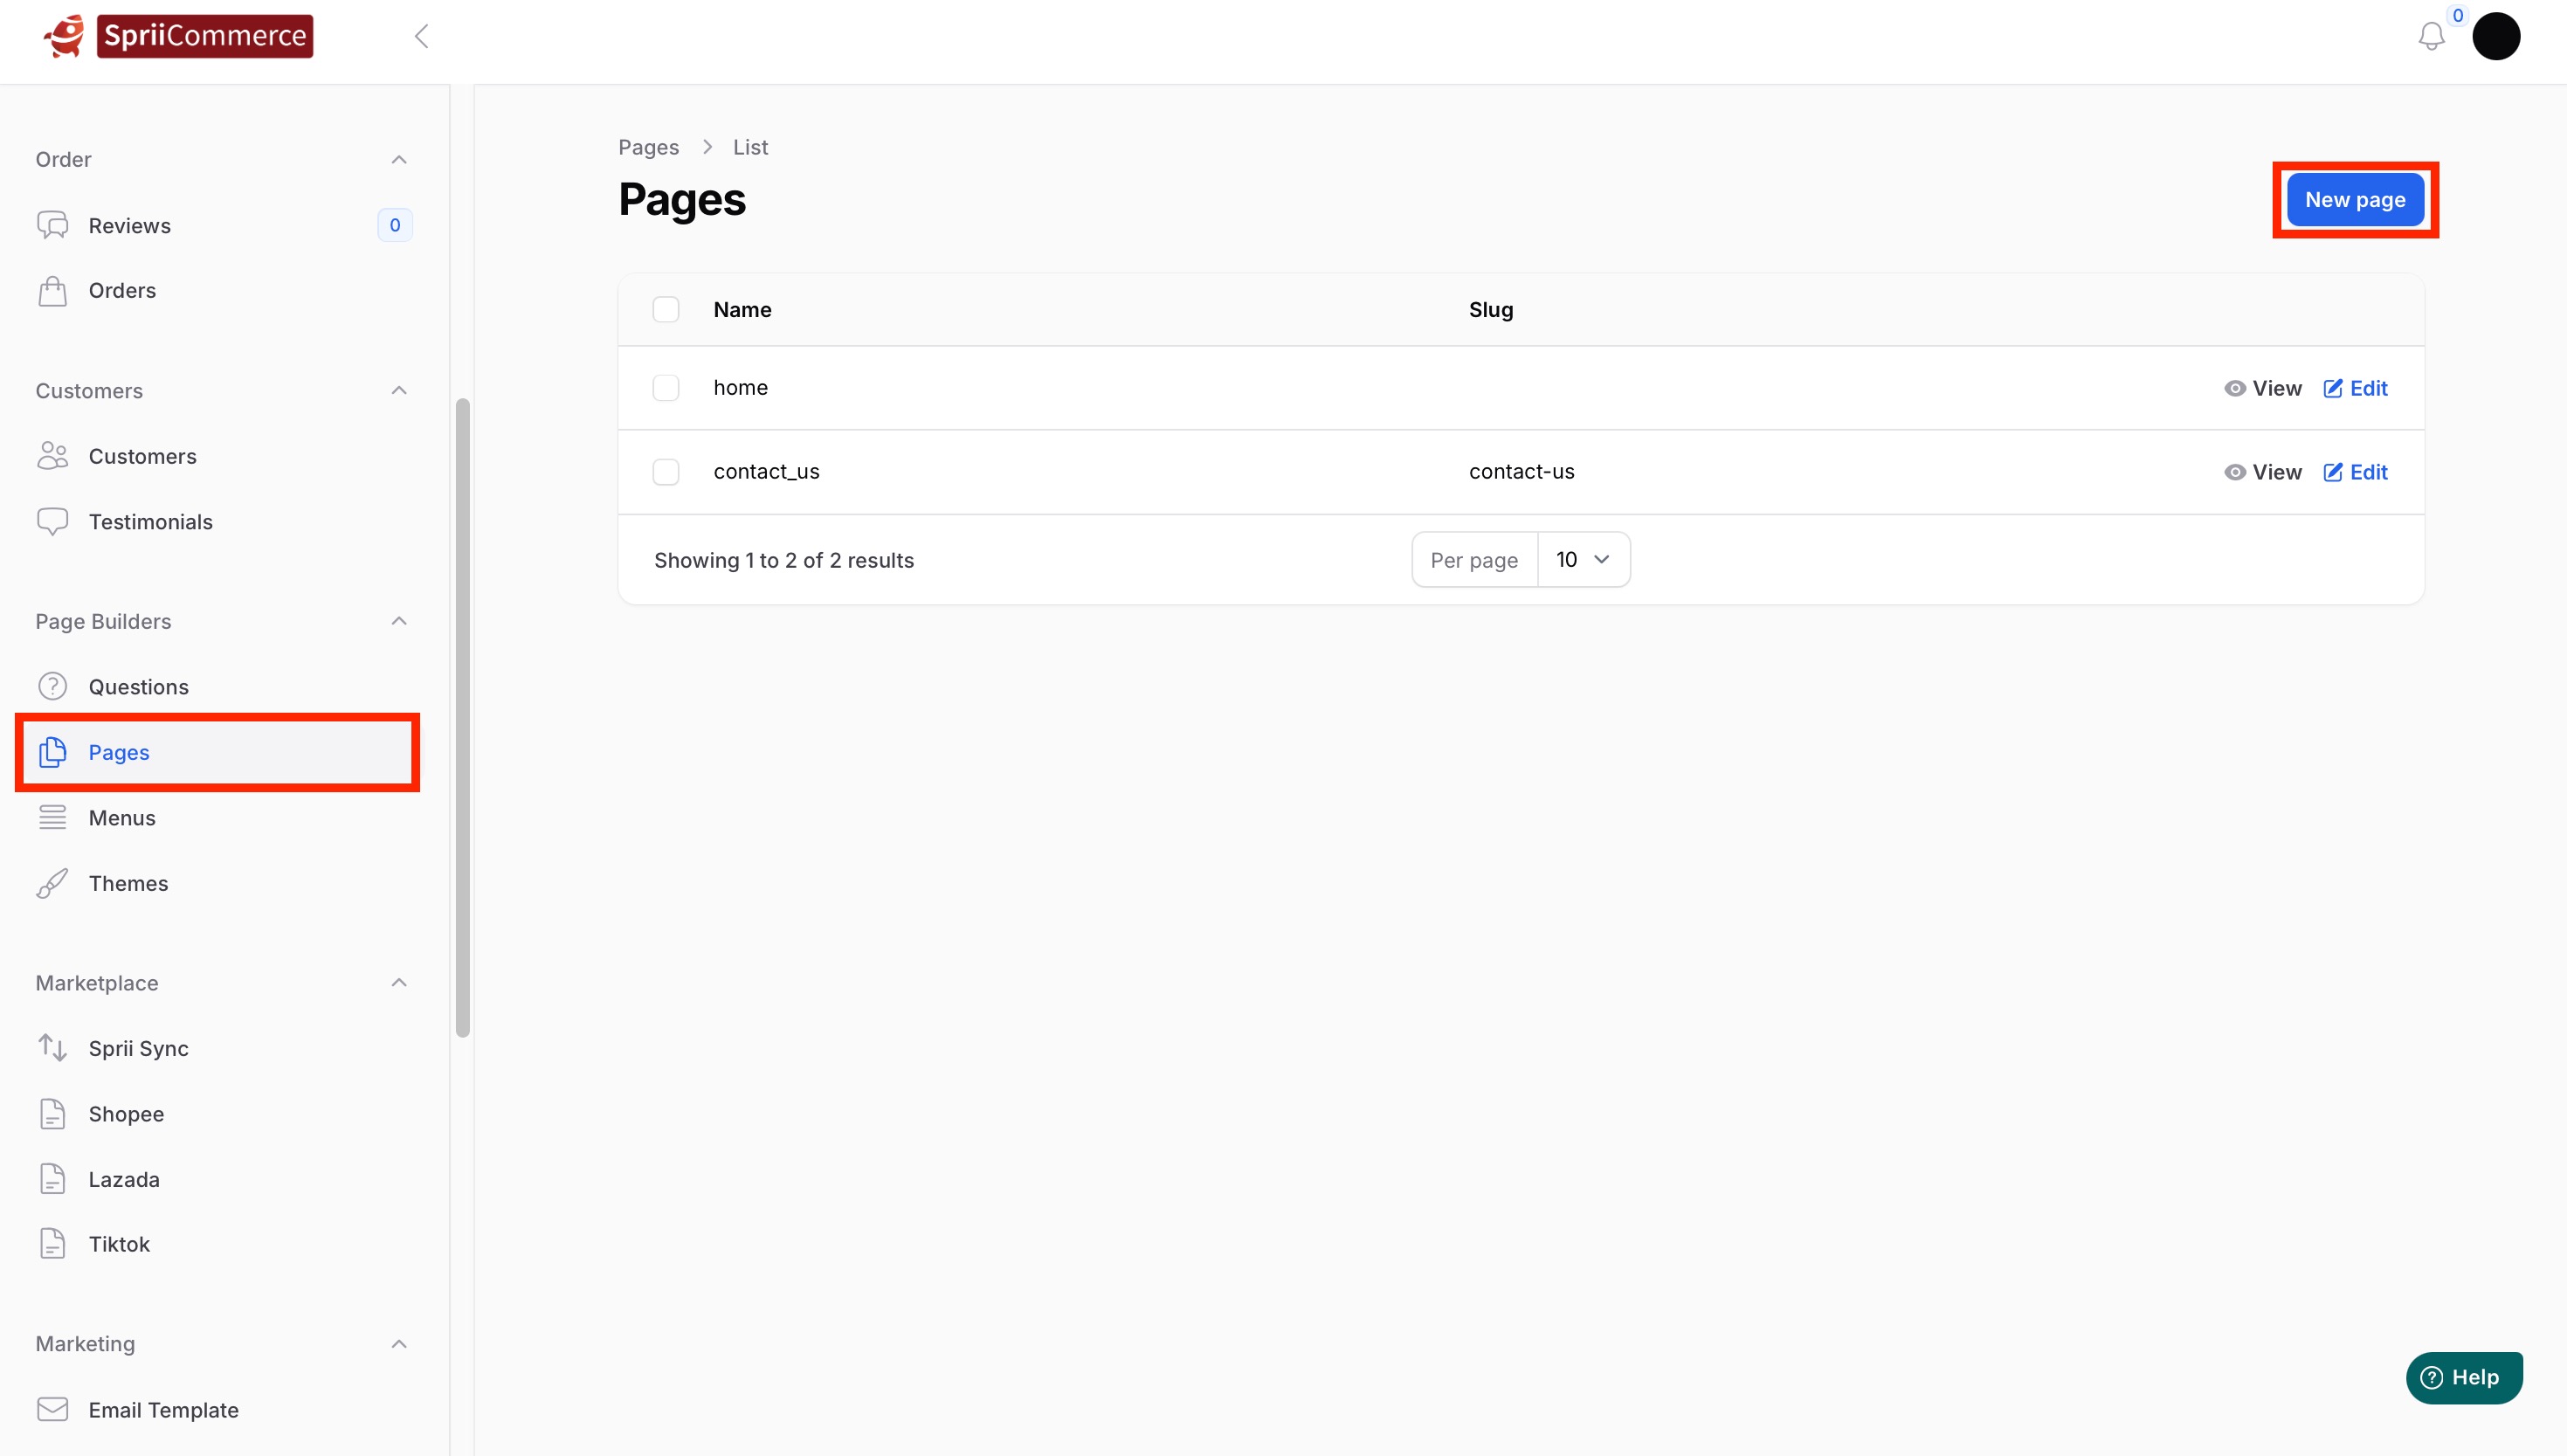Click the Themes paintbrush icon
2567x1456 pixels.
52,883
